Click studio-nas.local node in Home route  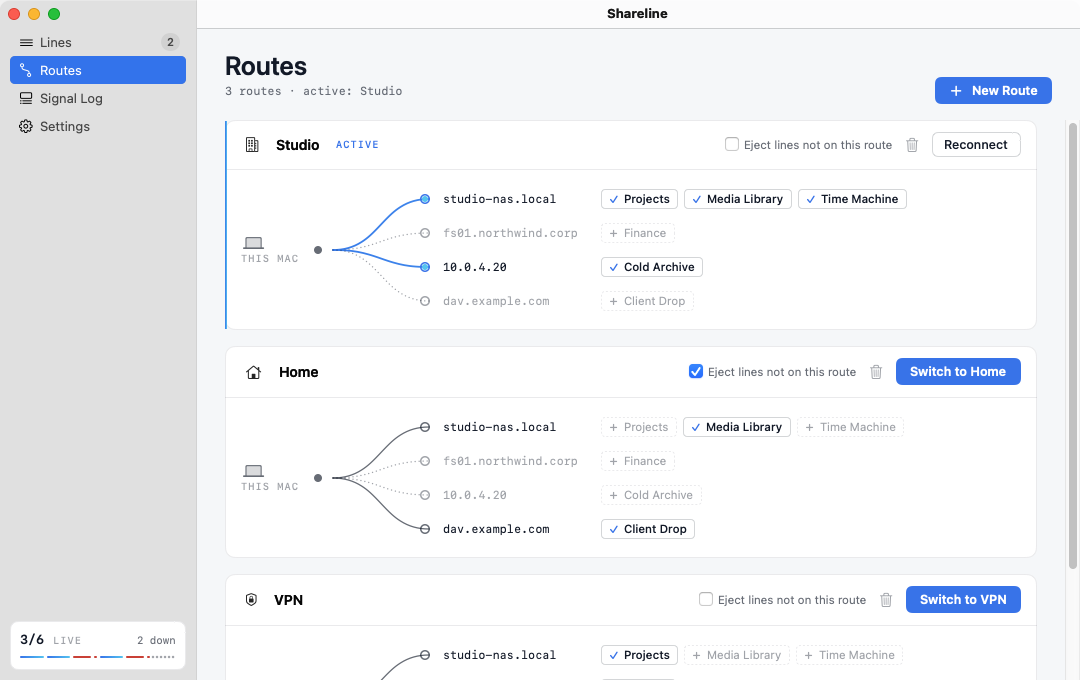tap(425, 427)
